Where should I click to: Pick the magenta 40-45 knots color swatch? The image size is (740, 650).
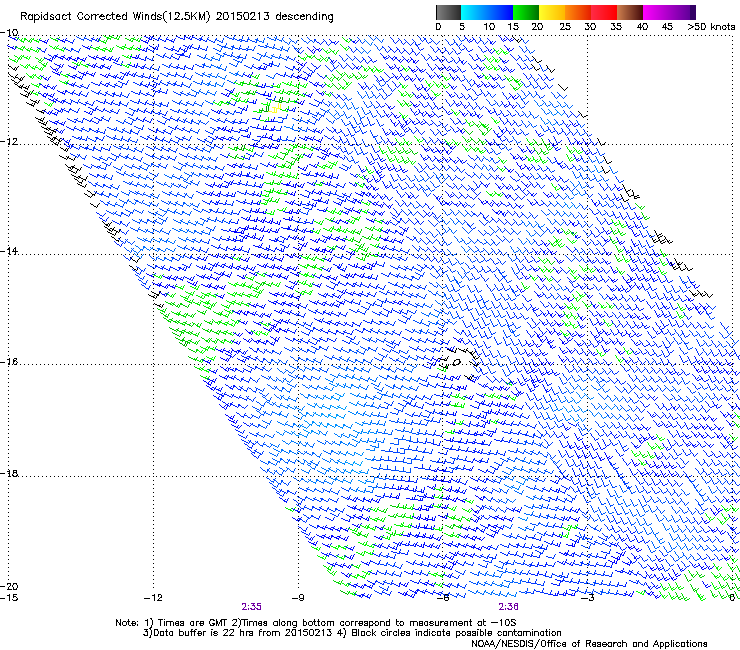click(656, 12)
